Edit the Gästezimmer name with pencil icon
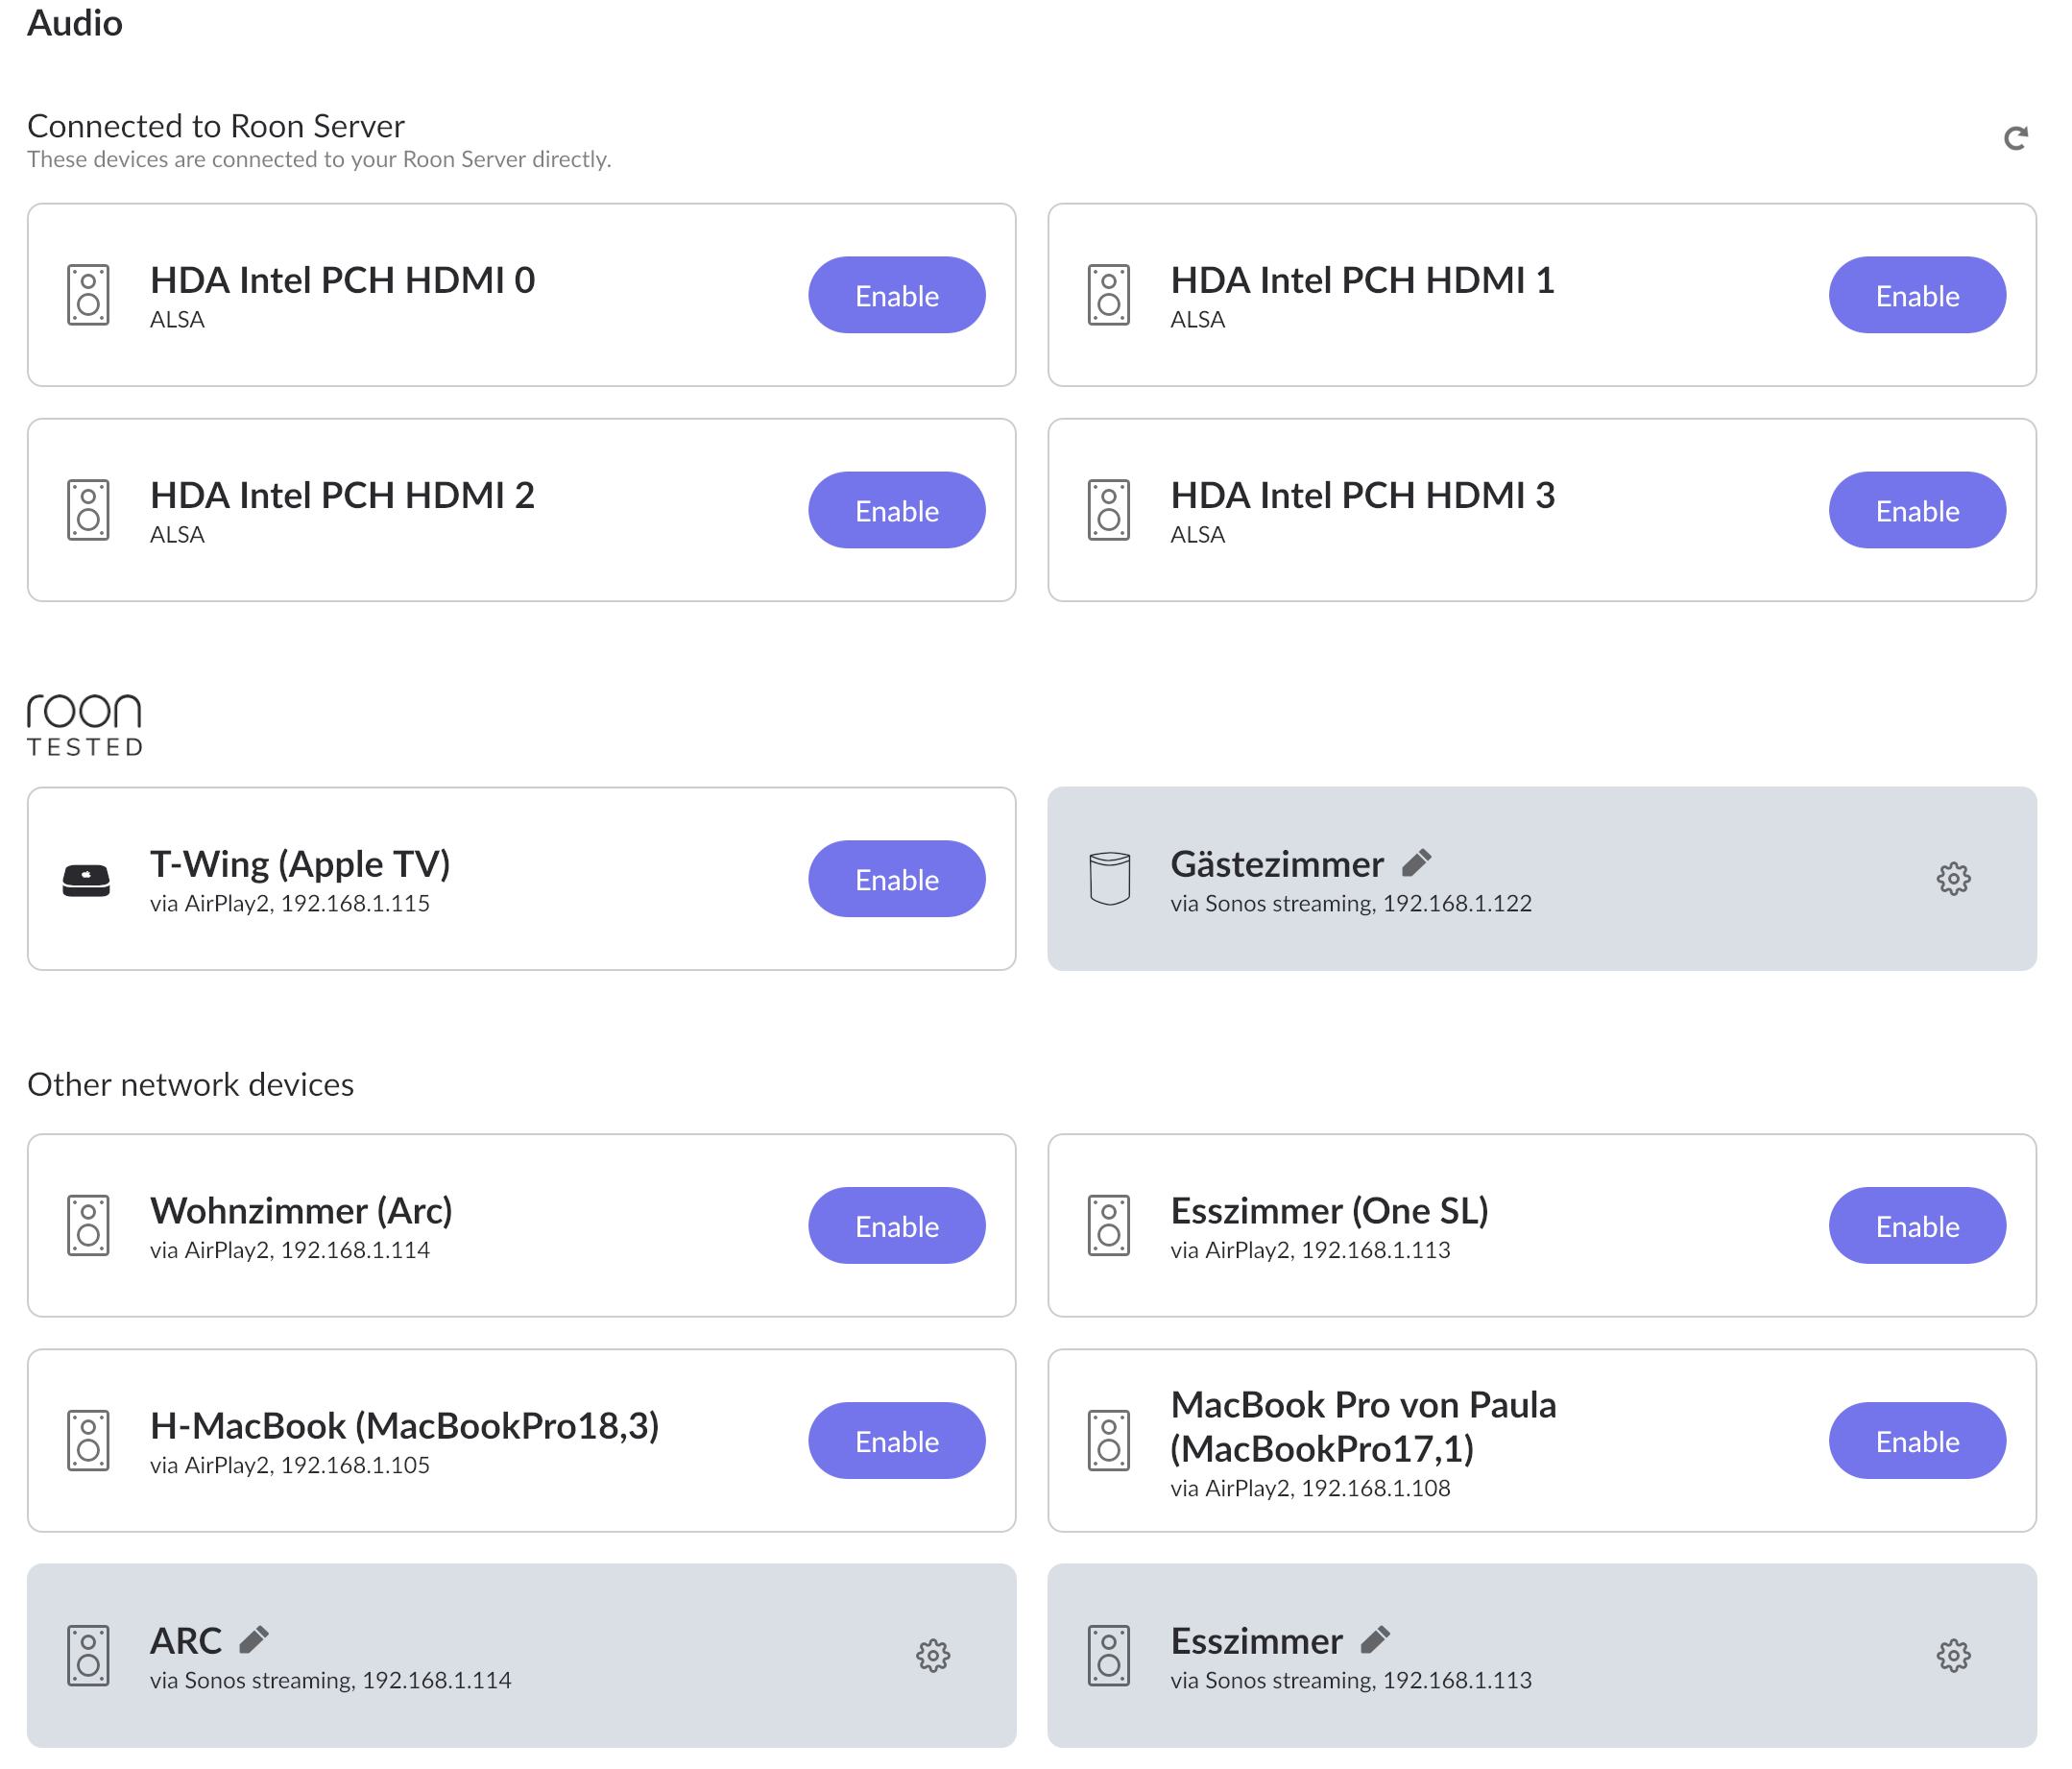The width and height of the screenshot is (2072, 1769). [1416, 862]
